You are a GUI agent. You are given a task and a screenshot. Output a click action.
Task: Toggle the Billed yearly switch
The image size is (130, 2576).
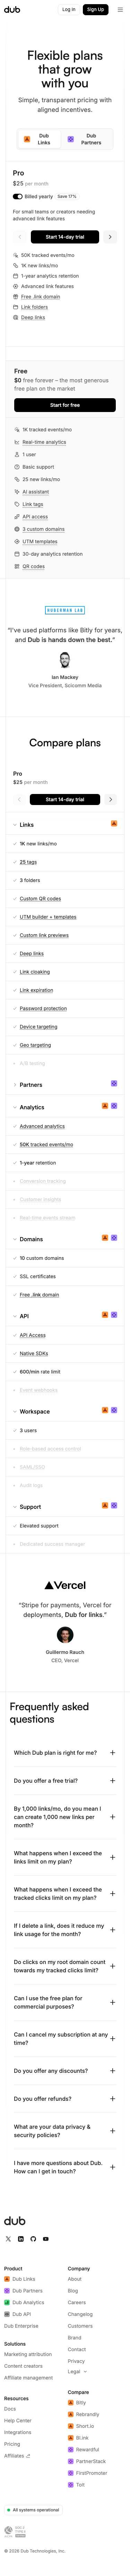click(18, 197)
